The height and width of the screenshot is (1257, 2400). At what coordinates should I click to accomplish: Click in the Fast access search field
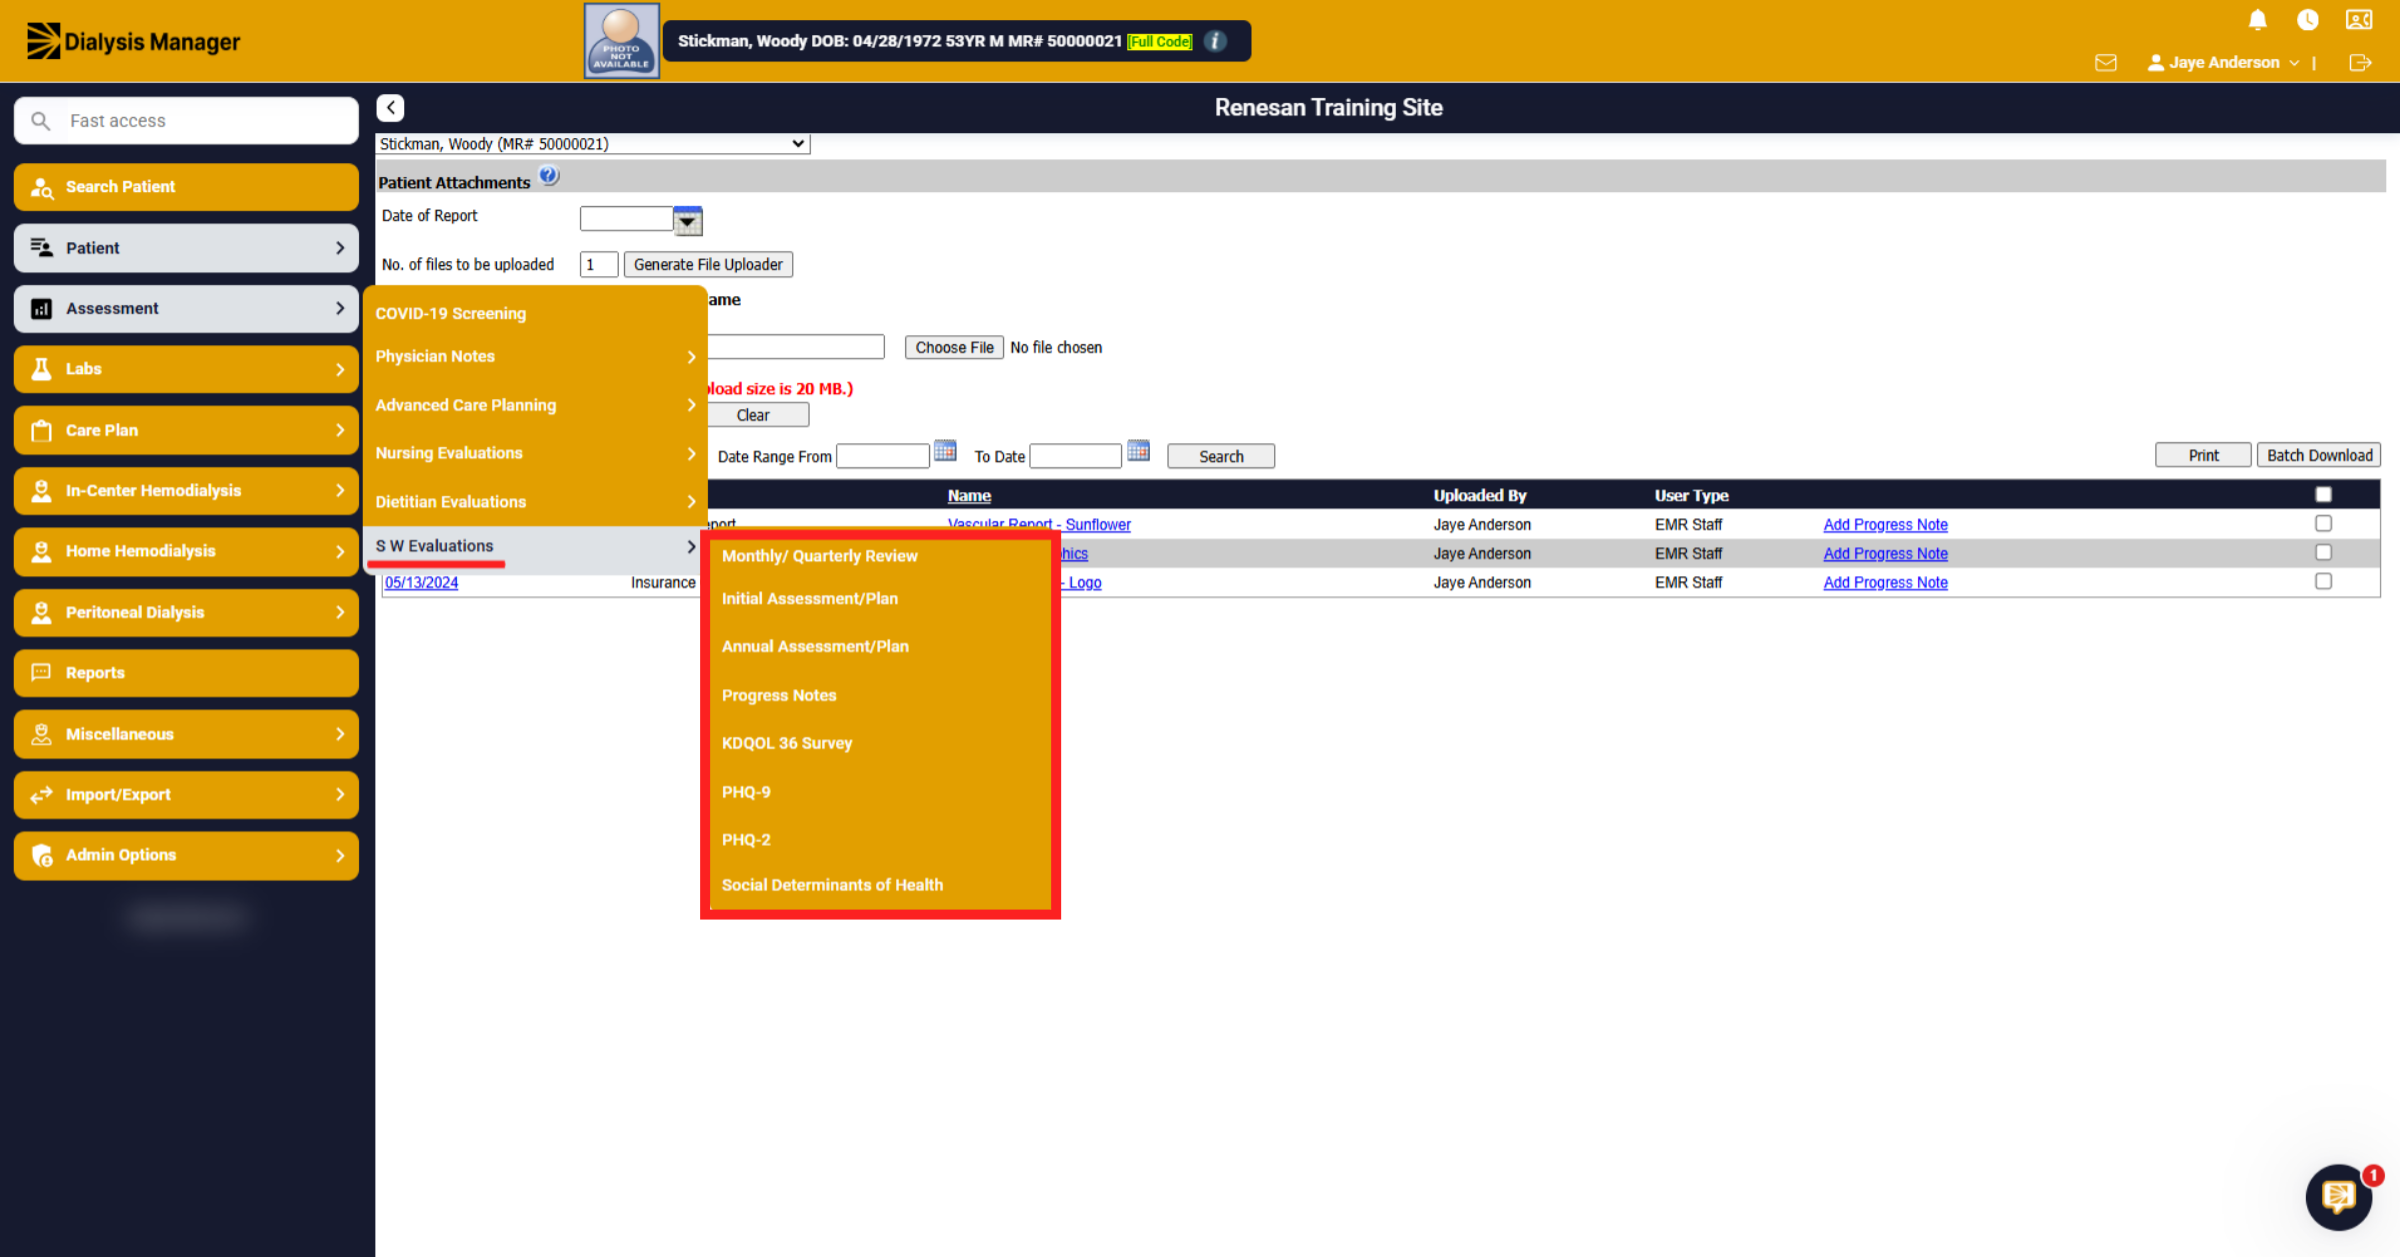tap(186, 121)
